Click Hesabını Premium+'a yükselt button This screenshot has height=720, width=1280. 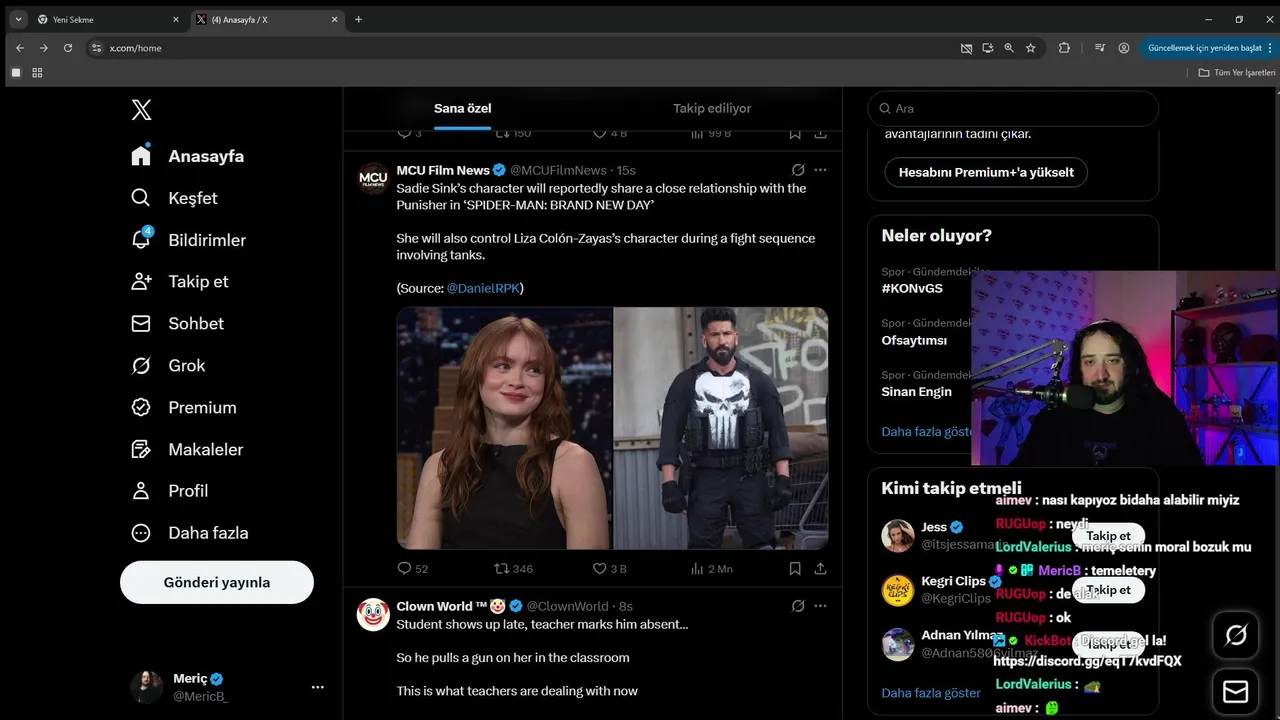(986, 172)
